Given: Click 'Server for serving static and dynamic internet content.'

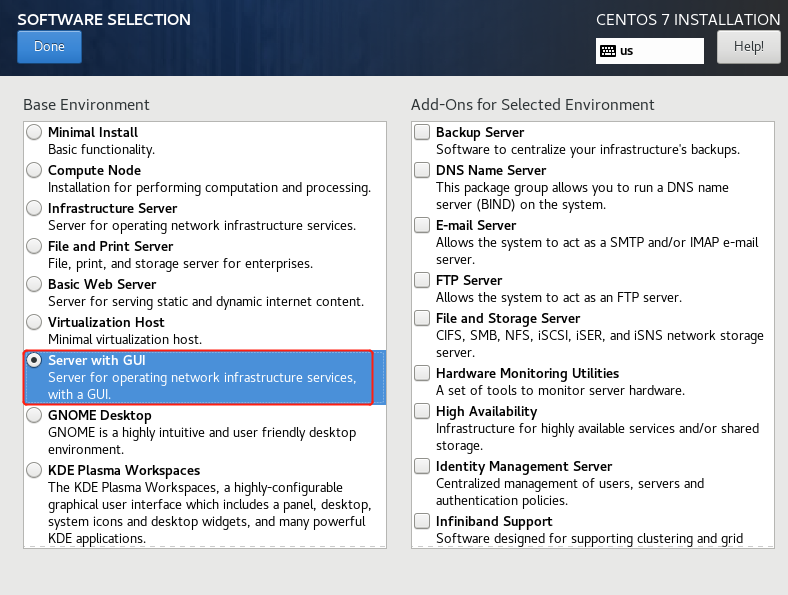Looking at the screenshot, I should (x=206, y=302).
